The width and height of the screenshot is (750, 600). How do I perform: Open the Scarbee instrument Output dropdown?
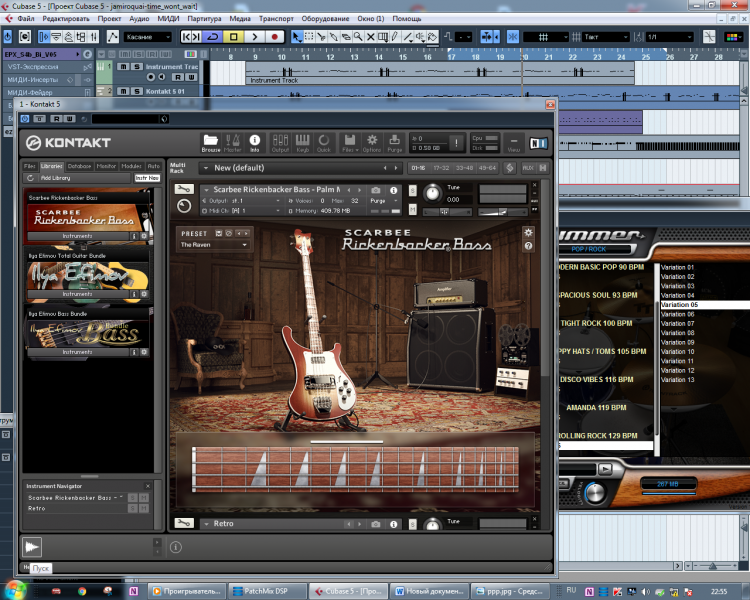[242, 201]
